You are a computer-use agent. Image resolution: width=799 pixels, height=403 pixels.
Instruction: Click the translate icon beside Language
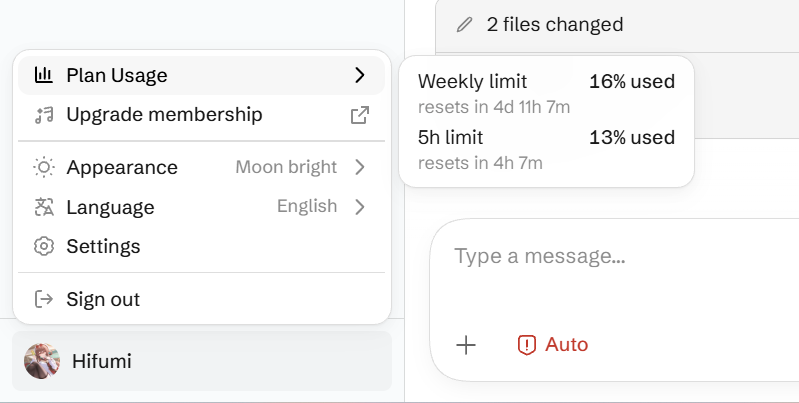44,207
